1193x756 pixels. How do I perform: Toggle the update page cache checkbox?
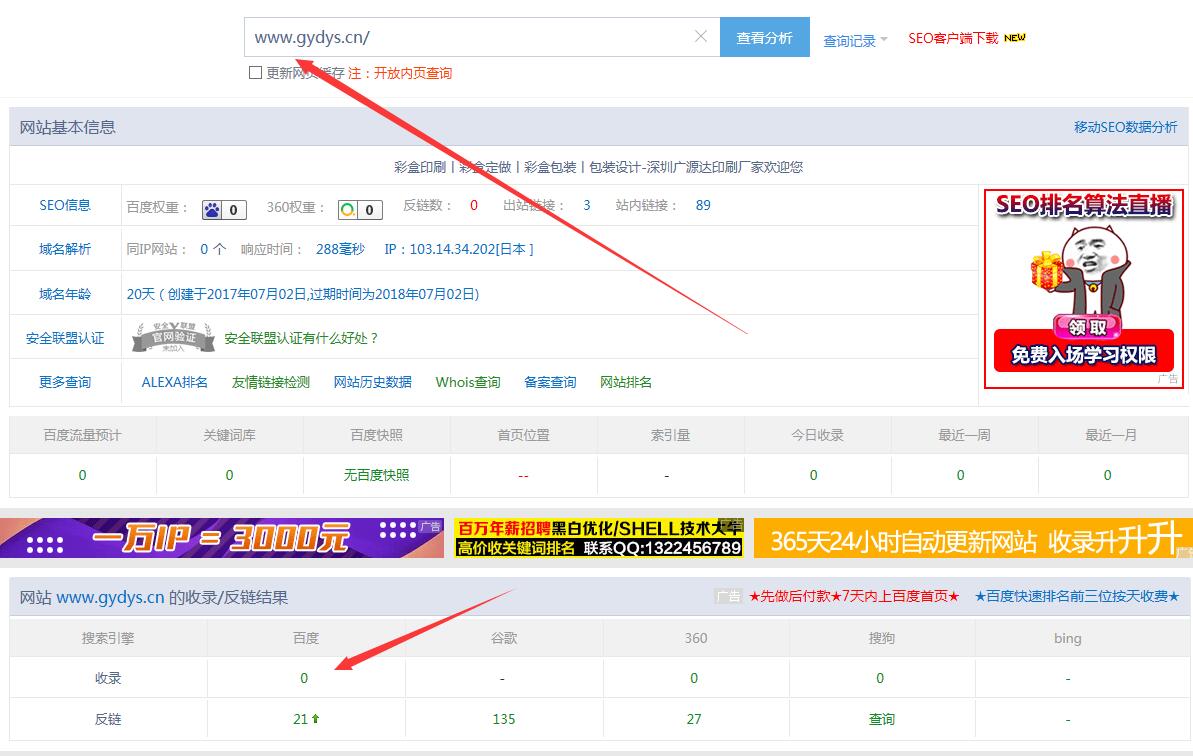click(x=256, y=73)
